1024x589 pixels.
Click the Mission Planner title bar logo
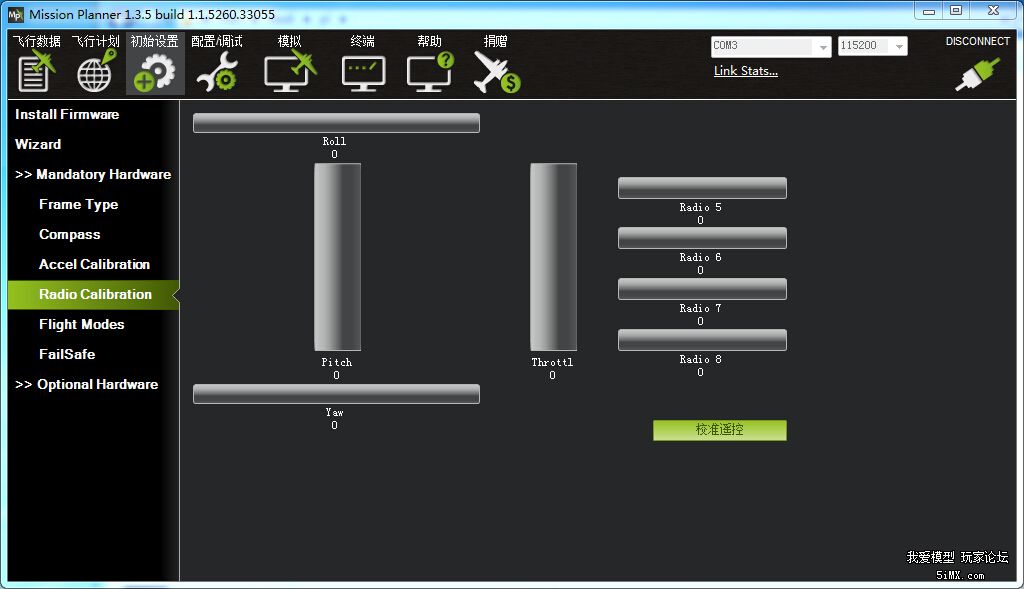(x=15, y=14)
